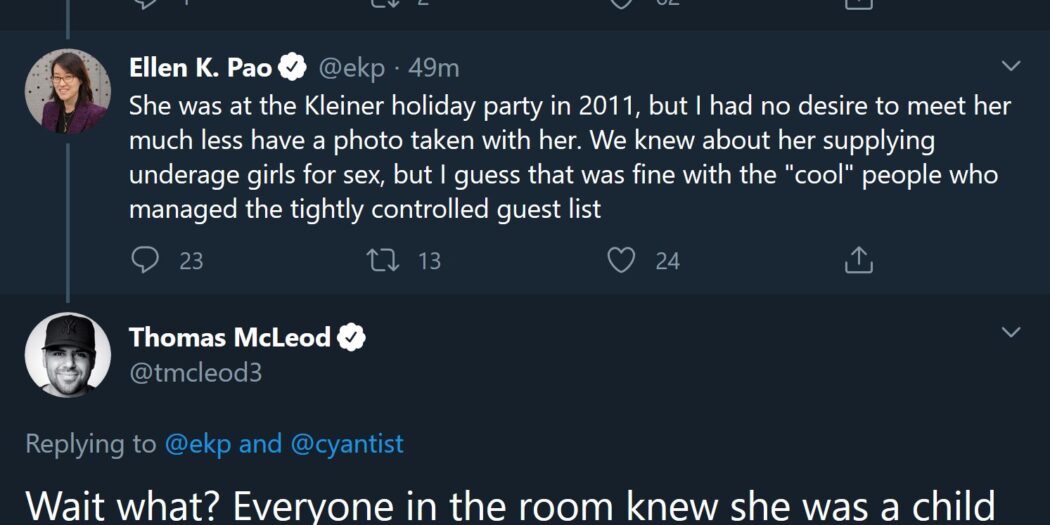The image size is (1050, 525).
Task: Click the Thomas McLeod display name
Action: [x=230, y=338]
